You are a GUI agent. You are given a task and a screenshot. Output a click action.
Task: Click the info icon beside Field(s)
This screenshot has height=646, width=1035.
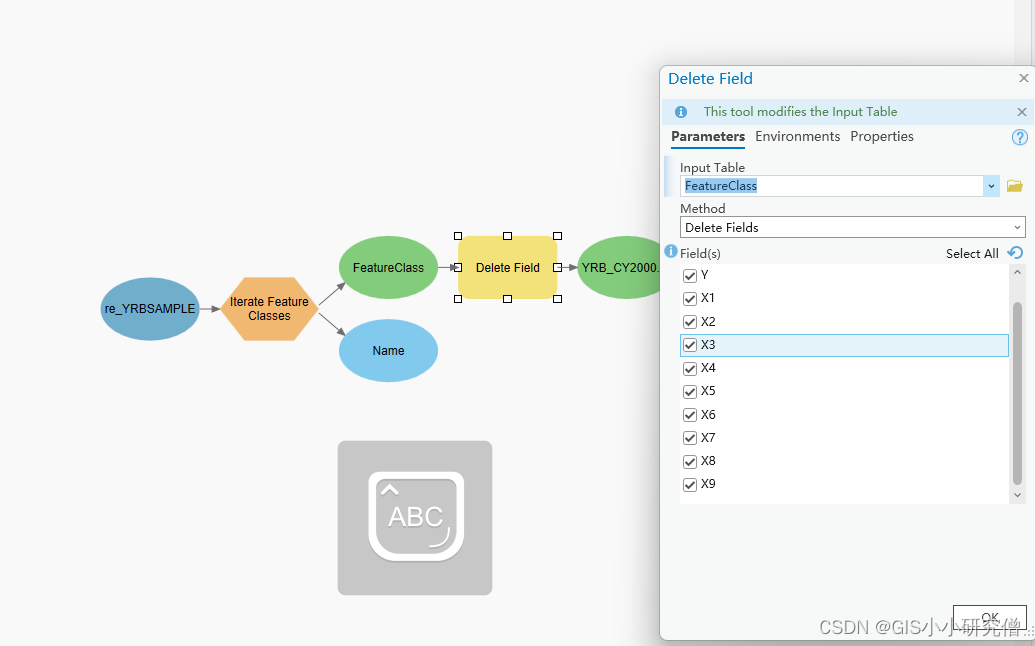[671, 251]
